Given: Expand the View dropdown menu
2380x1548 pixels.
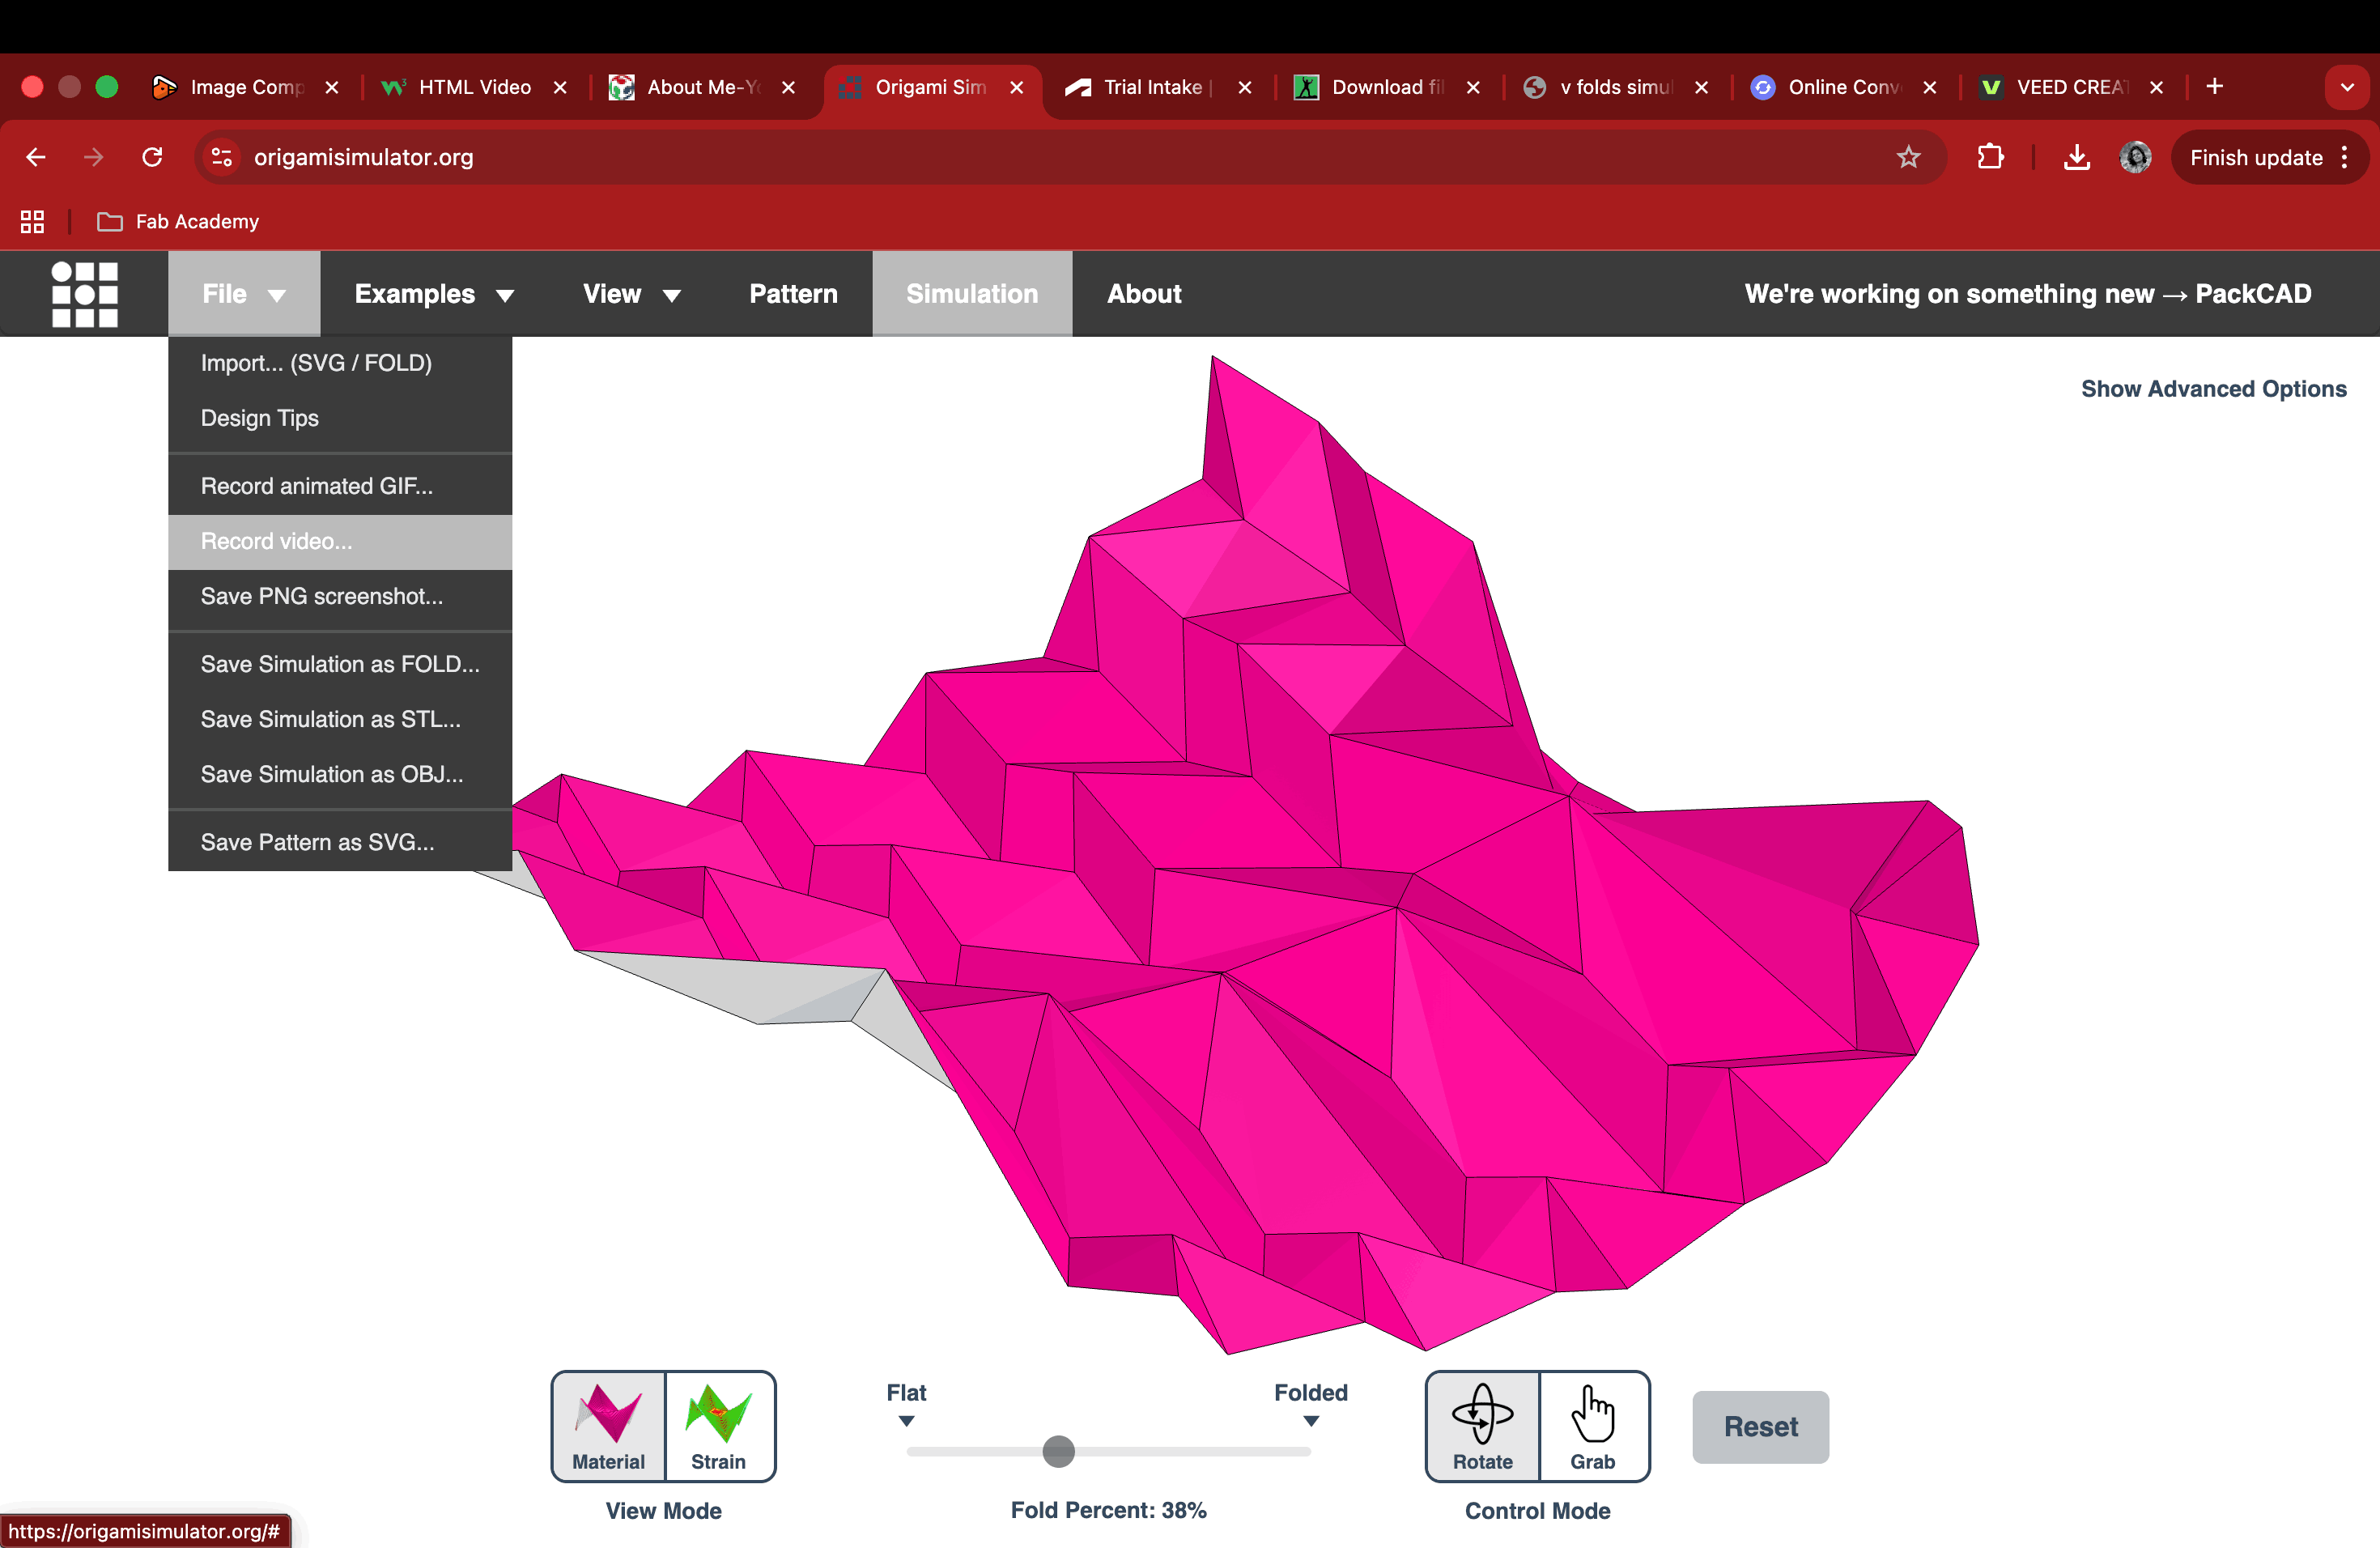Looking at the screenshot, I should tap(631, 294).
